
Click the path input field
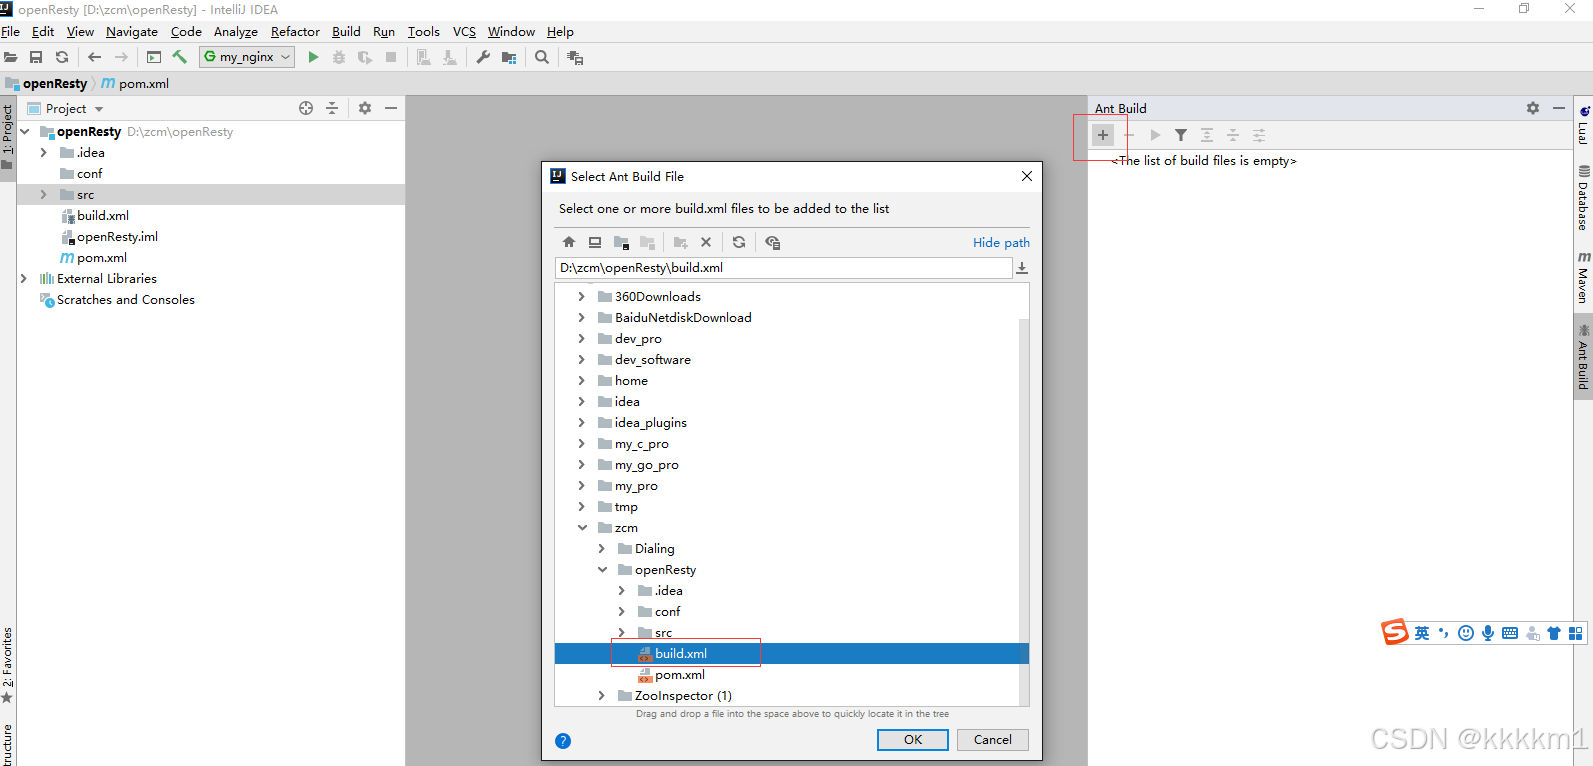(x=783, y=268)
